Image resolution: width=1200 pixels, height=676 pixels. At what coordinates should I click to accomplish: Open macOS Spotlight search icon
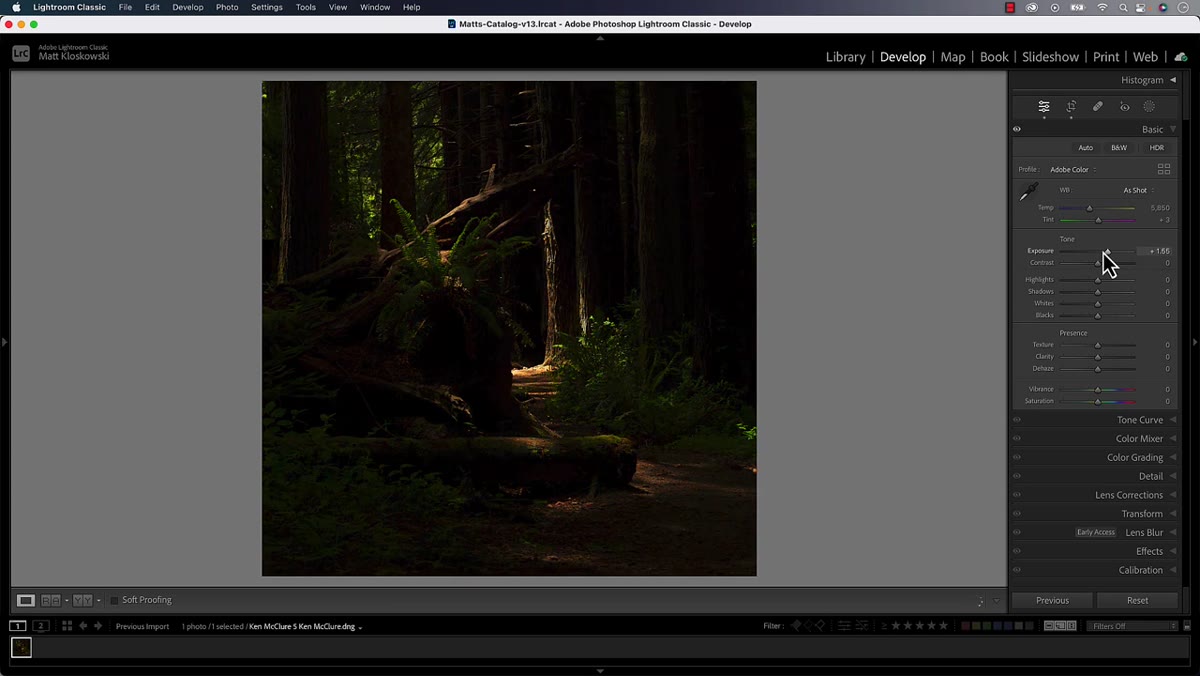pyautogui.click(x=1122, y=7)
